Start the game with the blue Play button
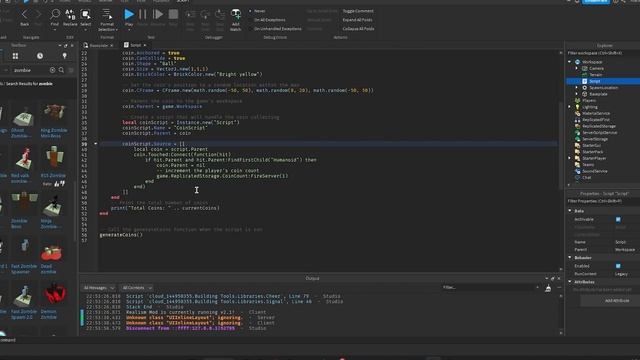 129,15
